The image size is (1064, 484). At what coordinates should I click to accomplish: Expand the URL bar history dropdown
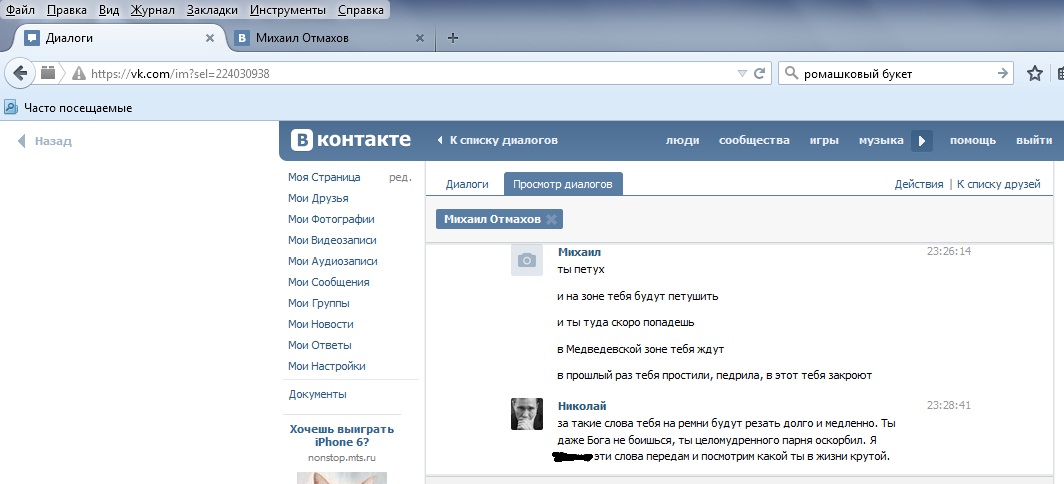coord(741,73)
